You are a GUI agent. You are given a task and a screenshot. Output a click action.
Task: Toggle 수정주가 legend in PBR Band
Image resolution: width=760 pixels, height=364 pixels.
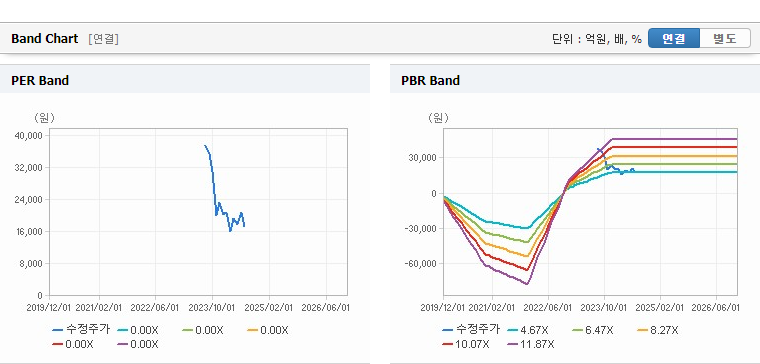tap(471, 330)
